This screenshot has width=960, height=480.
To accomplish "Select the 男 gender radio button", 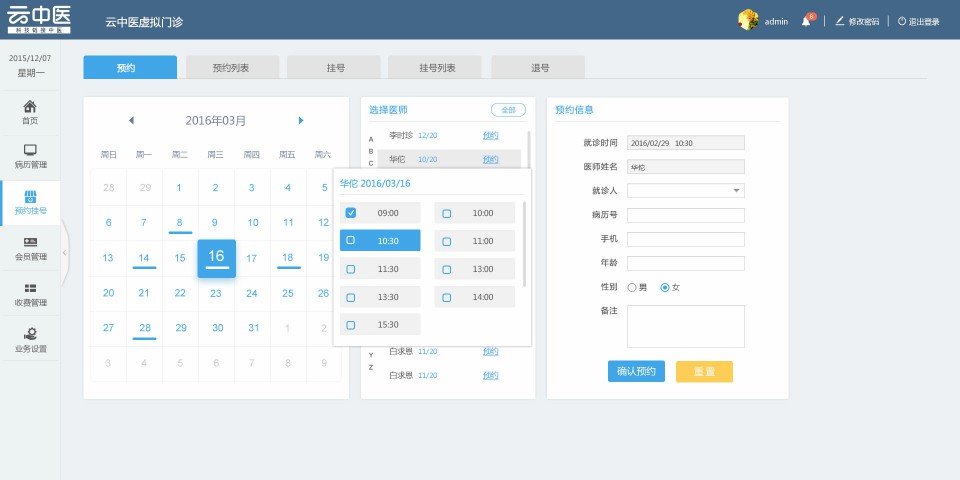I will click(x=632, y=287).
